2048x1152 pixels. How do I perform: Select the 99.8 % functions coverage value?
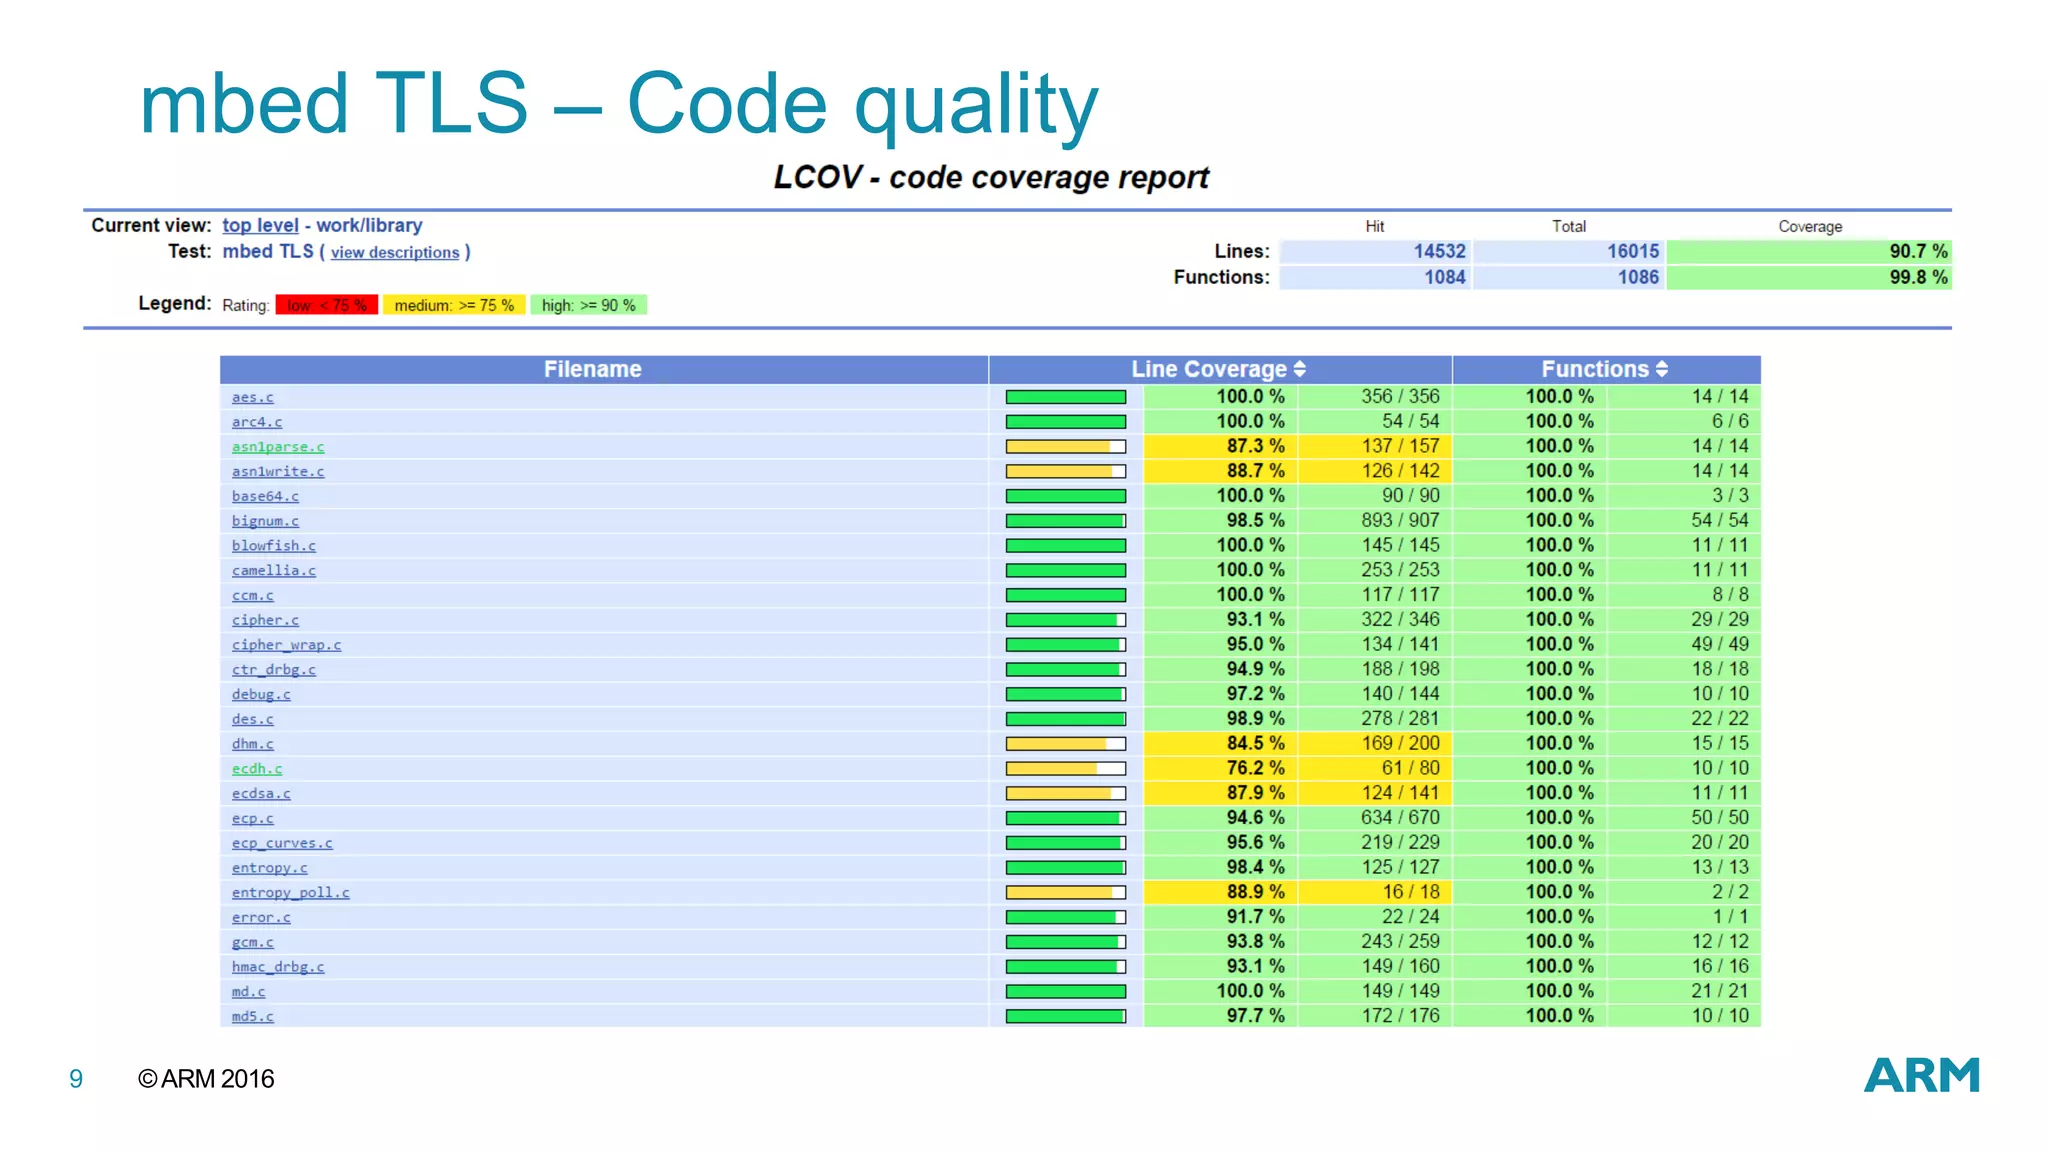click(x=1809, y=277)
